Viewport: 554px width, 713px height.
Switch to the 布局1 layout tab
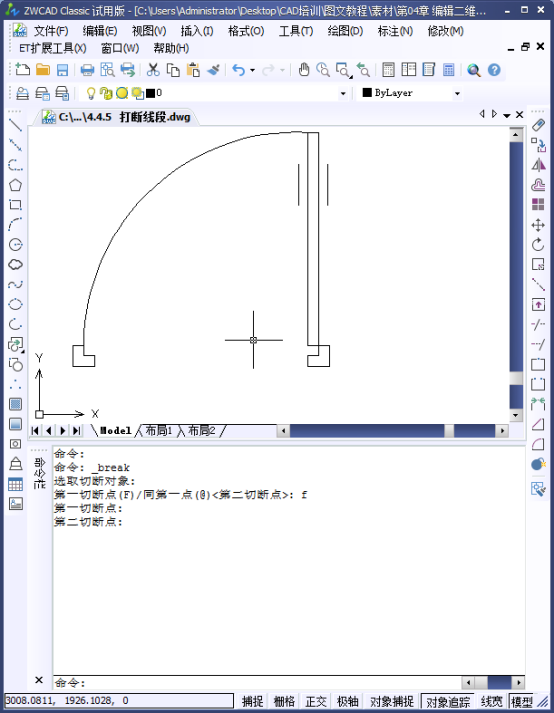coord(159,431)
